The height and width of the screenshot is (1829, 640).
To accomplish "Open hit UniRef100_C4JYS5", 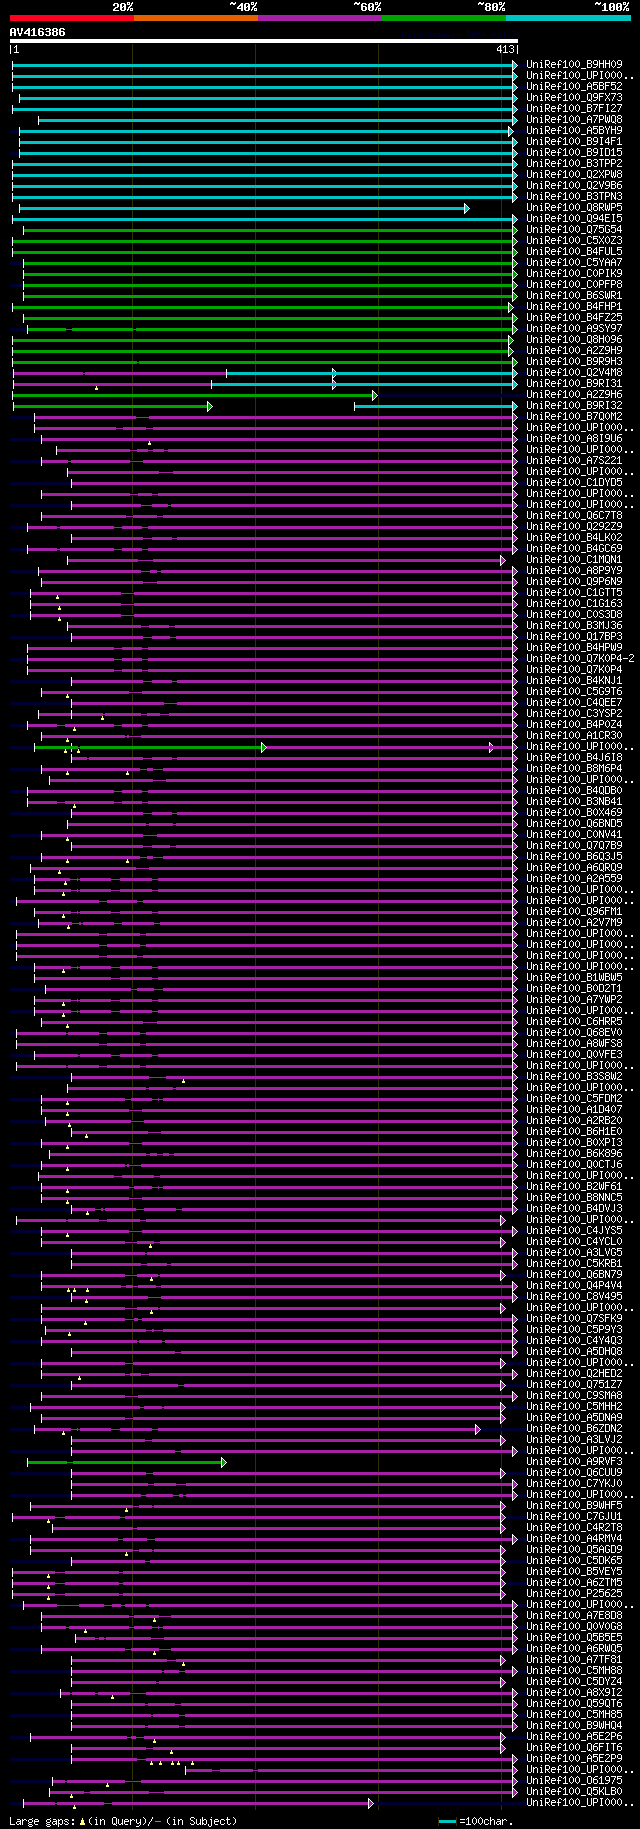I will (x=574, y=1231).
